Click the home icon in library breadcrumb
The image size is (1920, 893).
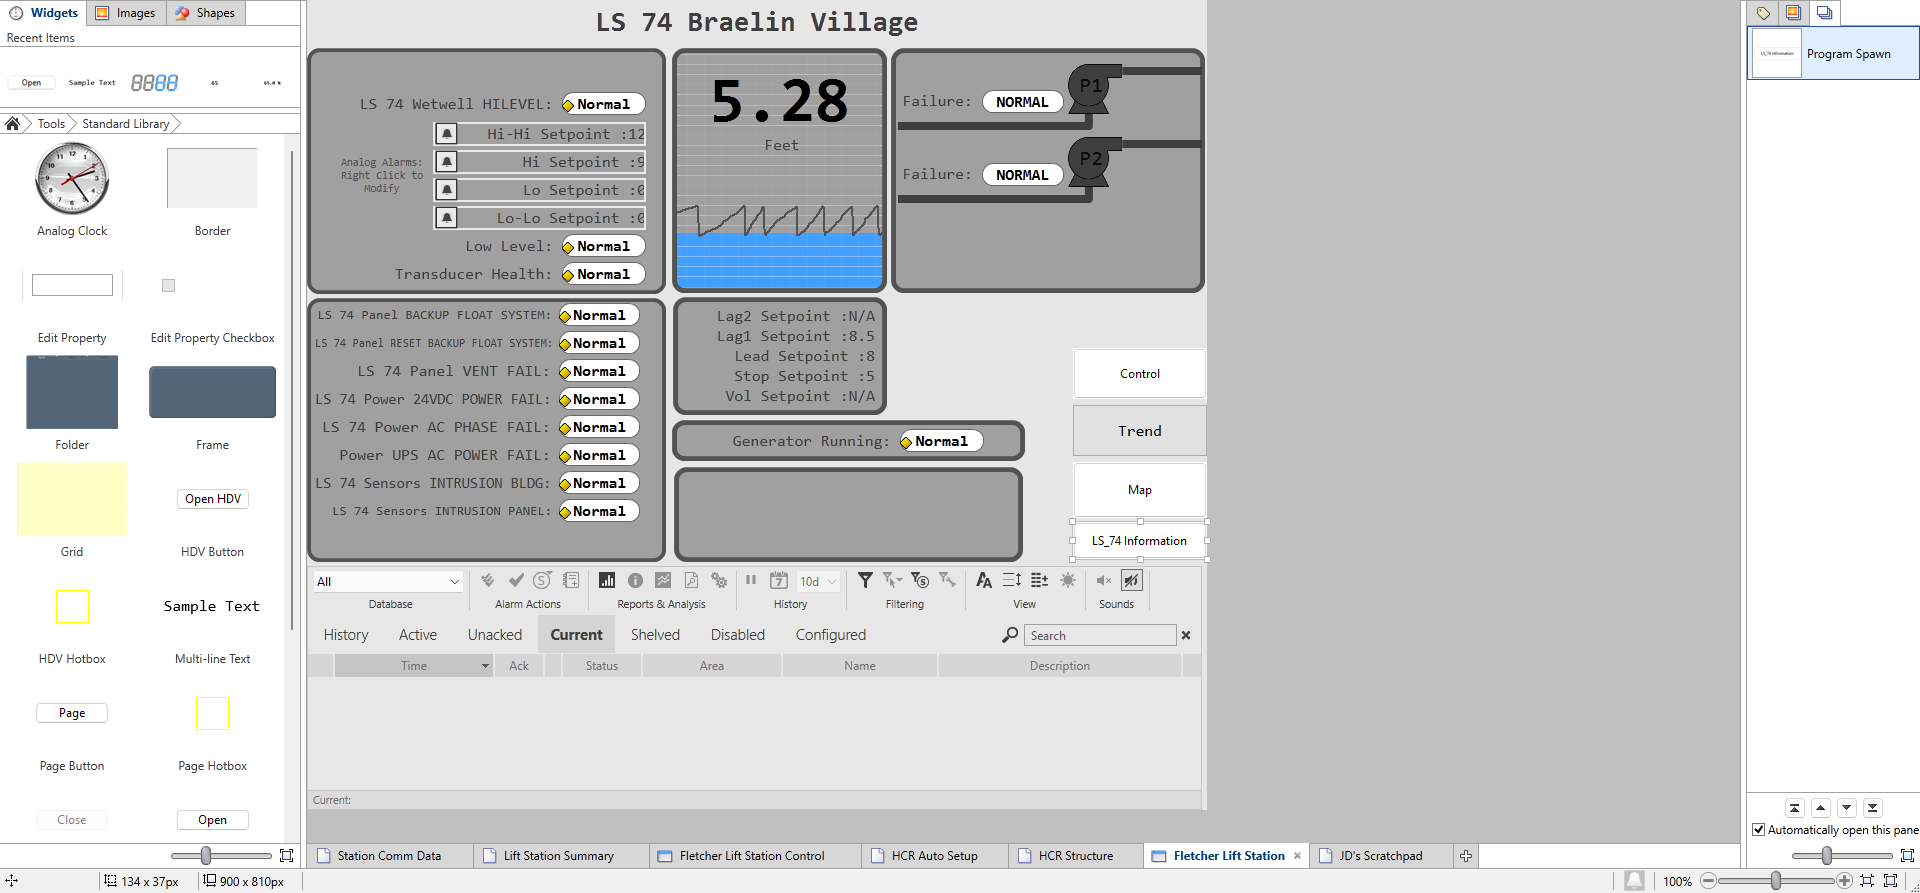pos(13,124)
